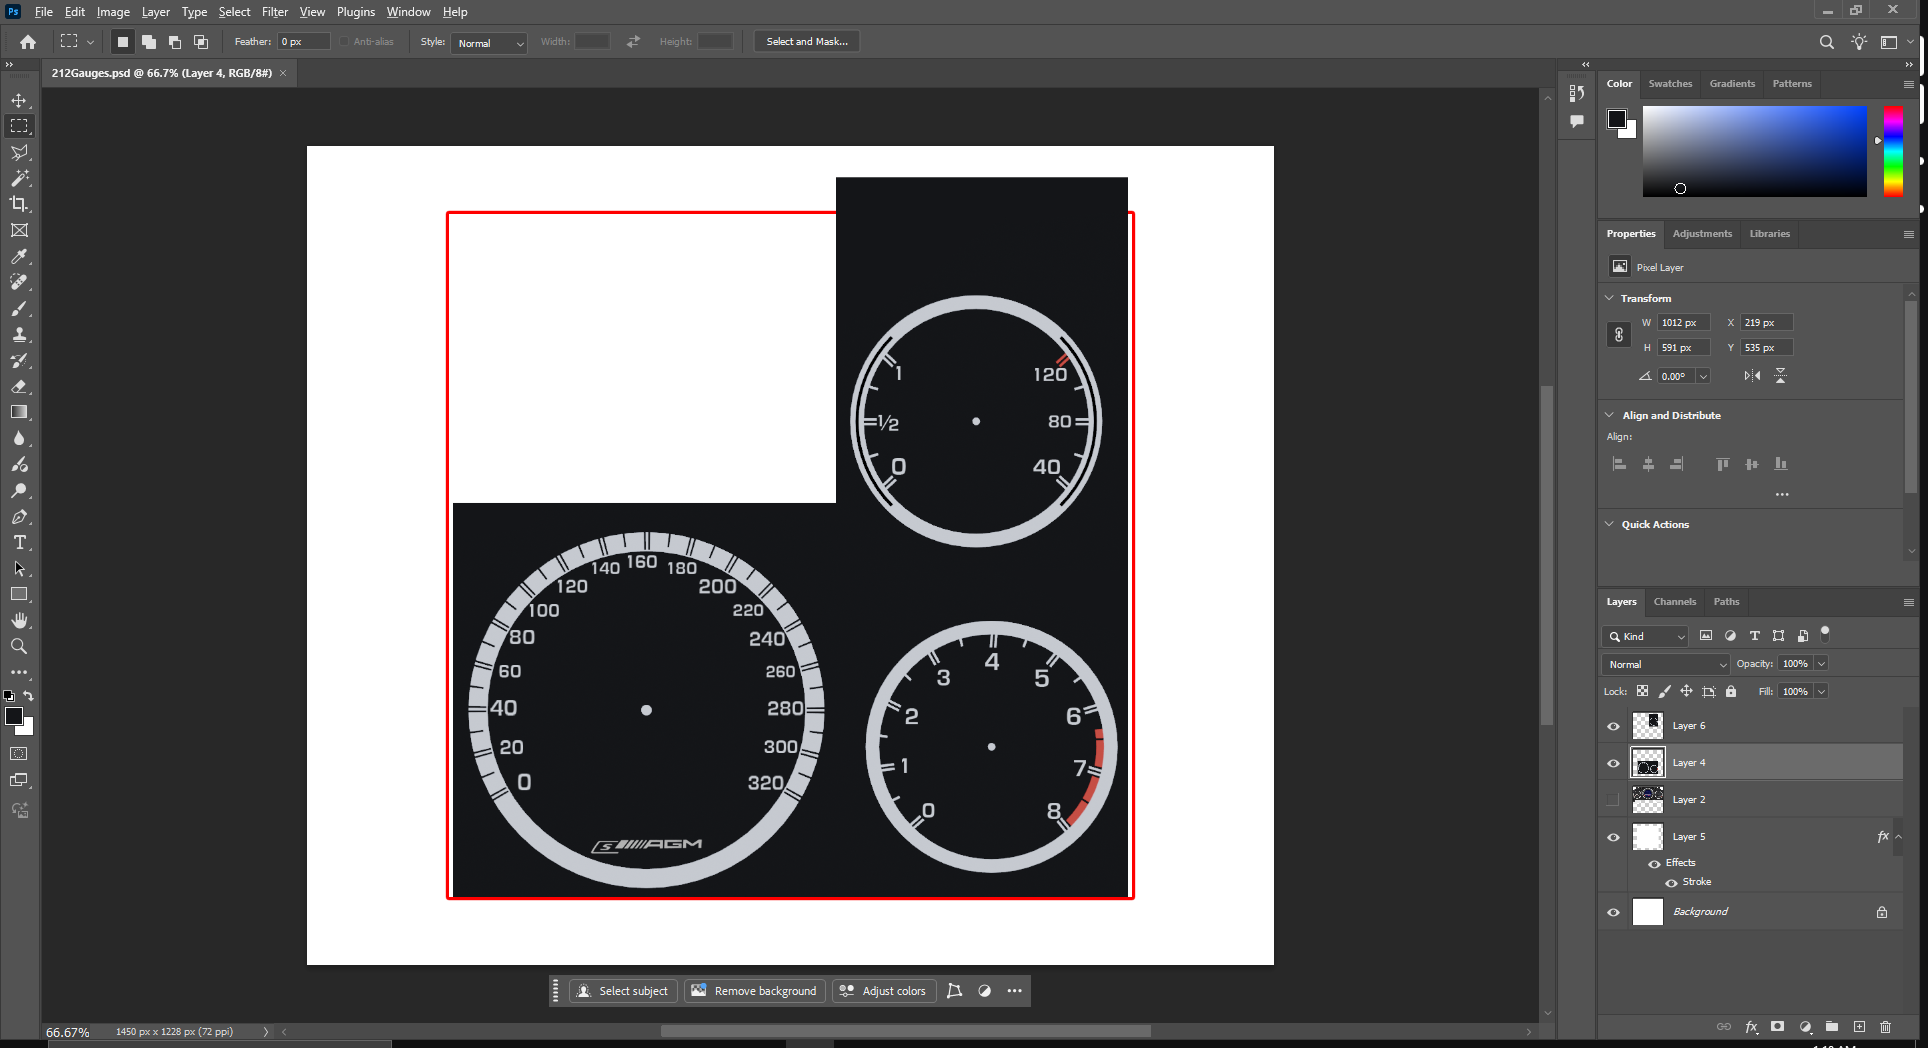Select the Blur tool
Image resolution: width=1928 pixels, height=1048 pixels.
click(19, 438)
